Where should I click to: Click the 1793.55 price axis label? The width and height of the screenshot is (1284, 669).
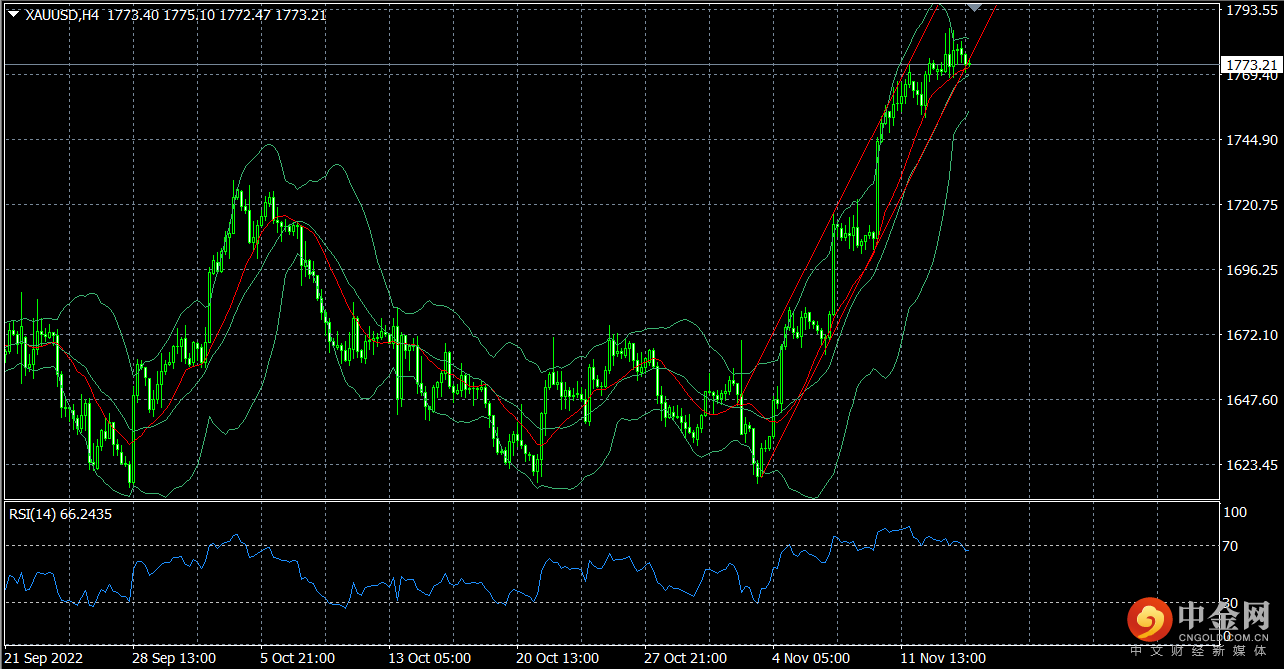[x=1251, y=10]
